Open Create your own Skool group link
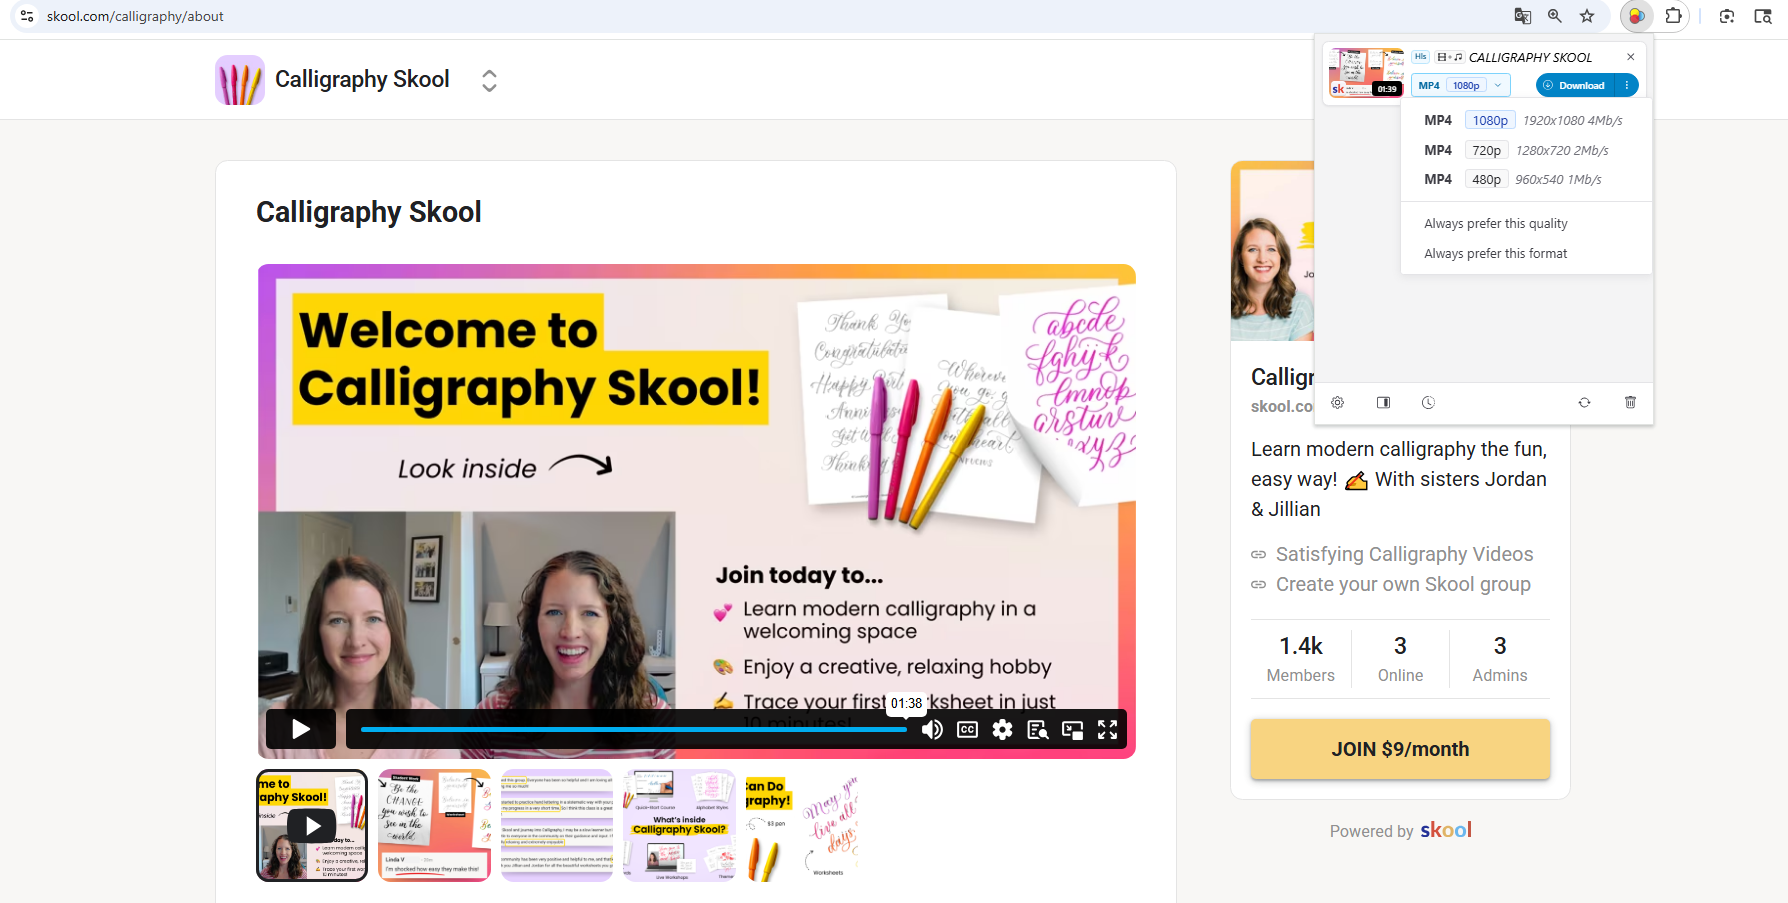Viewport: 1788px width, 903px height. 1403,584
